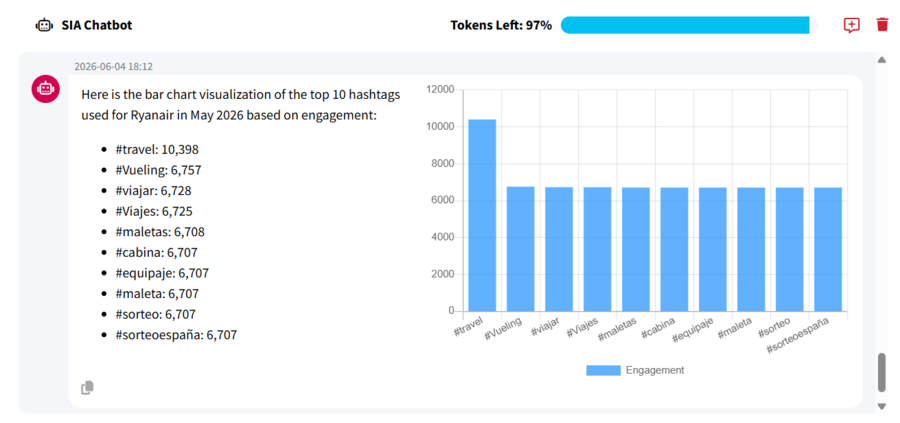This screenshot has width=900, height=423.
Task: Click the #sorteoespaña x-axis label
Action: (799, 335)
